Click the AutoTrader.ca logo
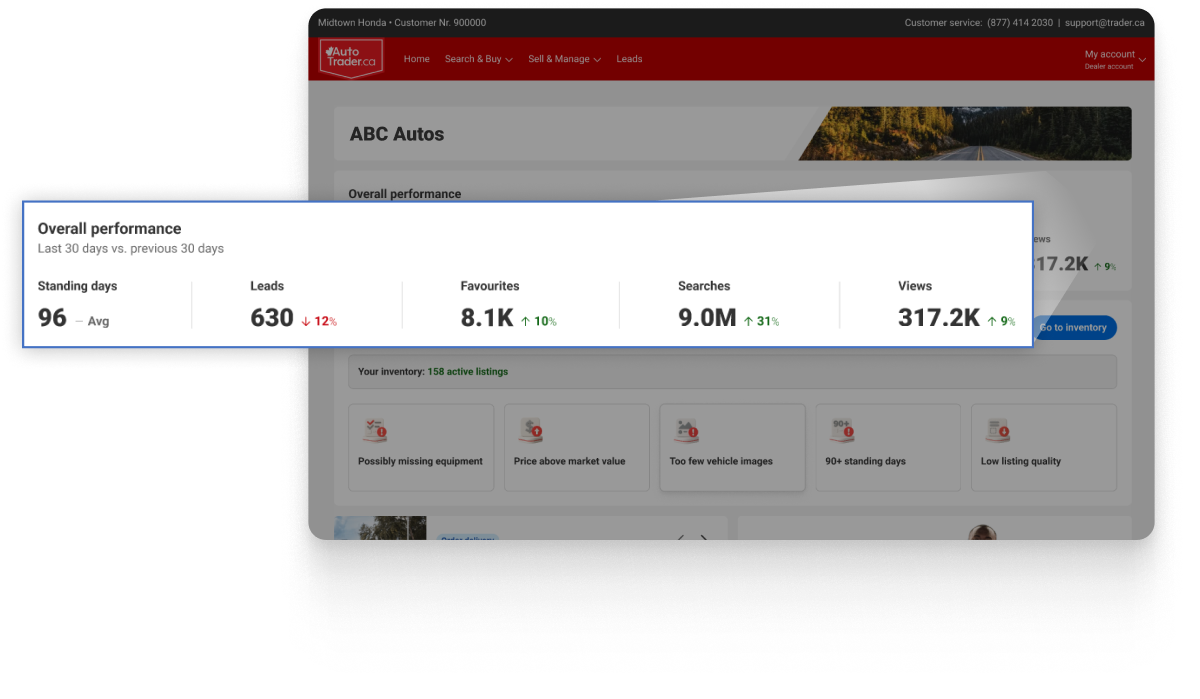1200x699 pixels. pyautogui.click(x=350, y=58)
